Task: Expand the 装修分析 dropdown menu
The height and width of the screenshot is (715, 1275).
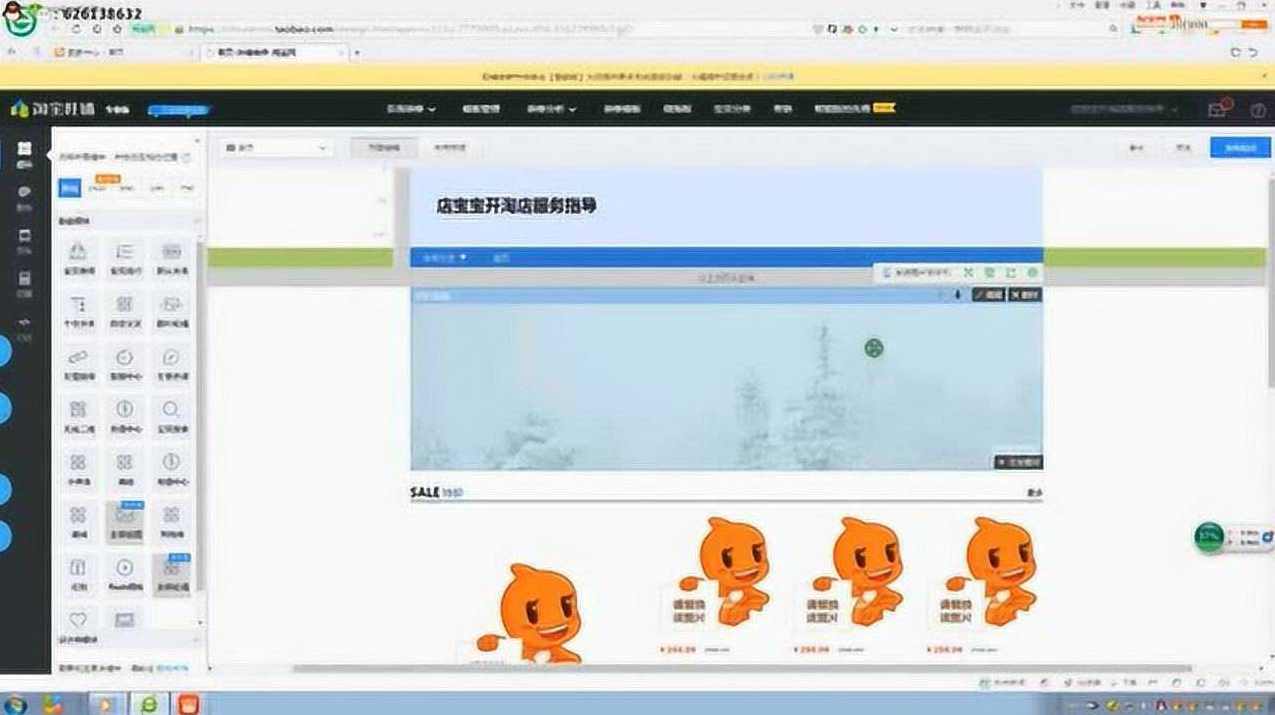Action: [551, 109]
